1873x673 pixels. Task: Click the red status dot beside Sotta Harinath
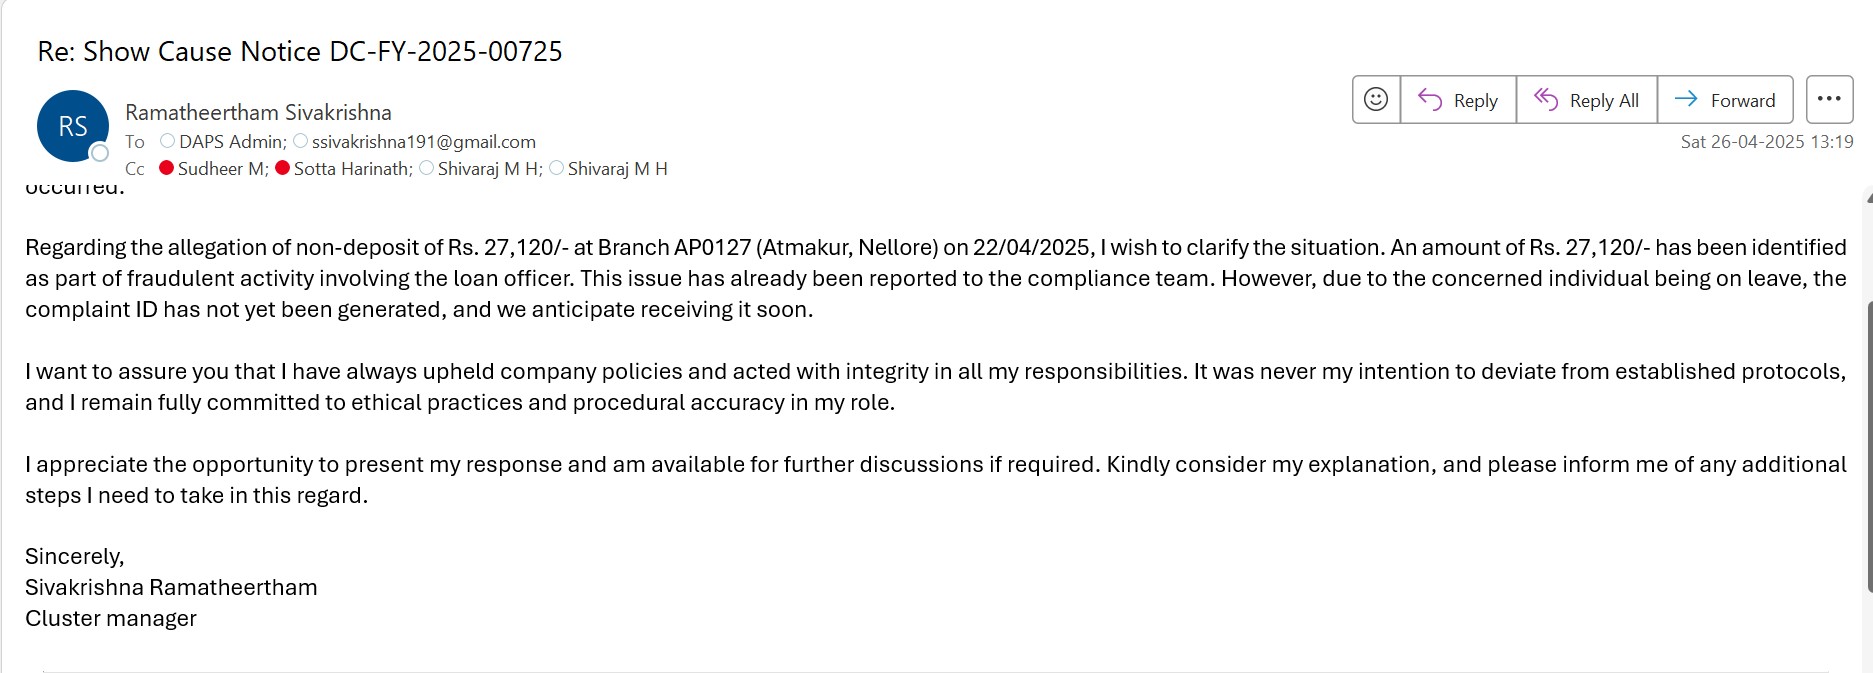point(283,168)
